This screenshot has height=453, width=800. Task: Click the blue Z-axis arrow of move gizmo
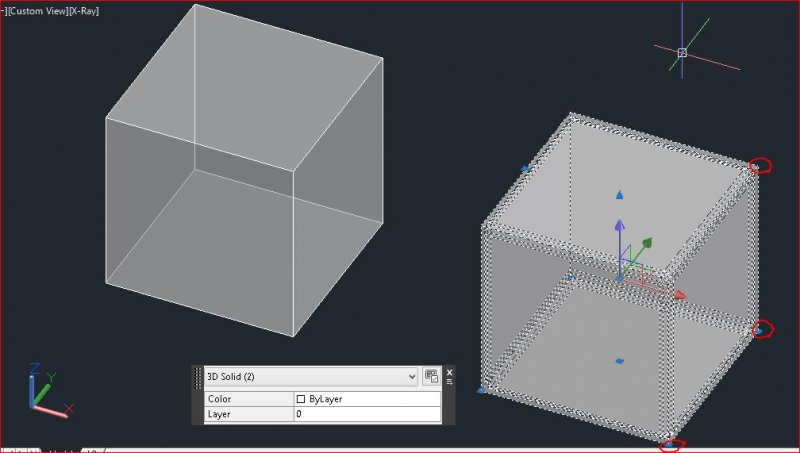pos(619,225)
